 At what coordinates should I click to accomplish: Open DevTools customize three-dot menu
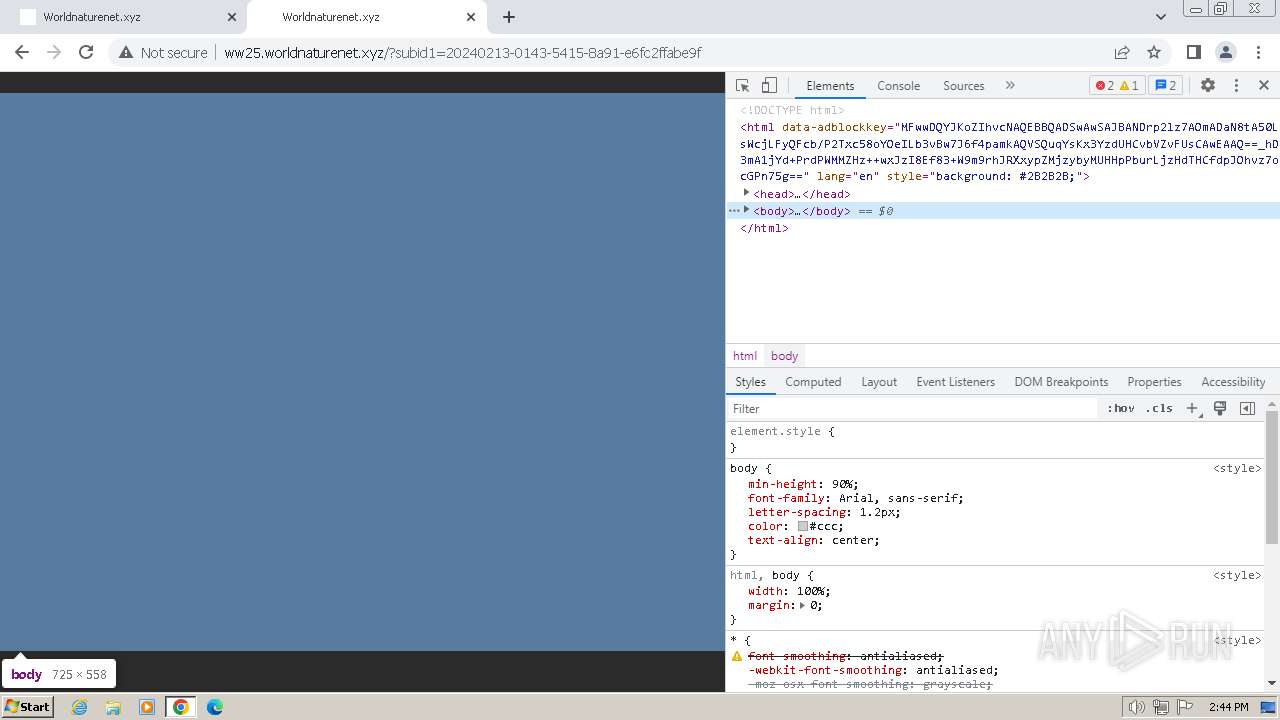1236,85
